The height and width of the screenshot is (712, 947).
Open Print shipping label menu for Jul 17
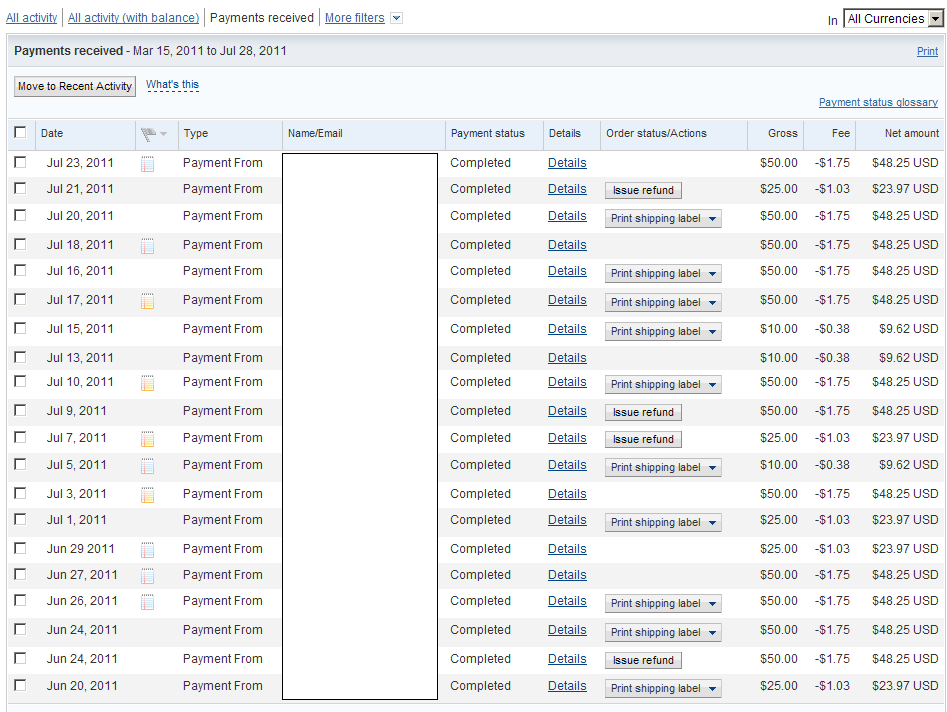(x=663, y=302)
